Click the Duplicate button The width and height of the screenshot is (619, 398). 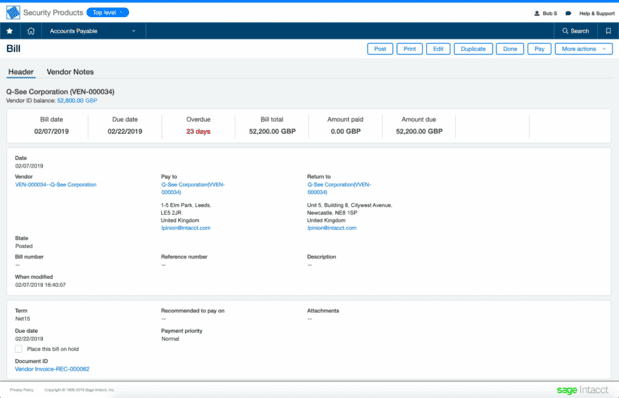(x=473, y=49)
